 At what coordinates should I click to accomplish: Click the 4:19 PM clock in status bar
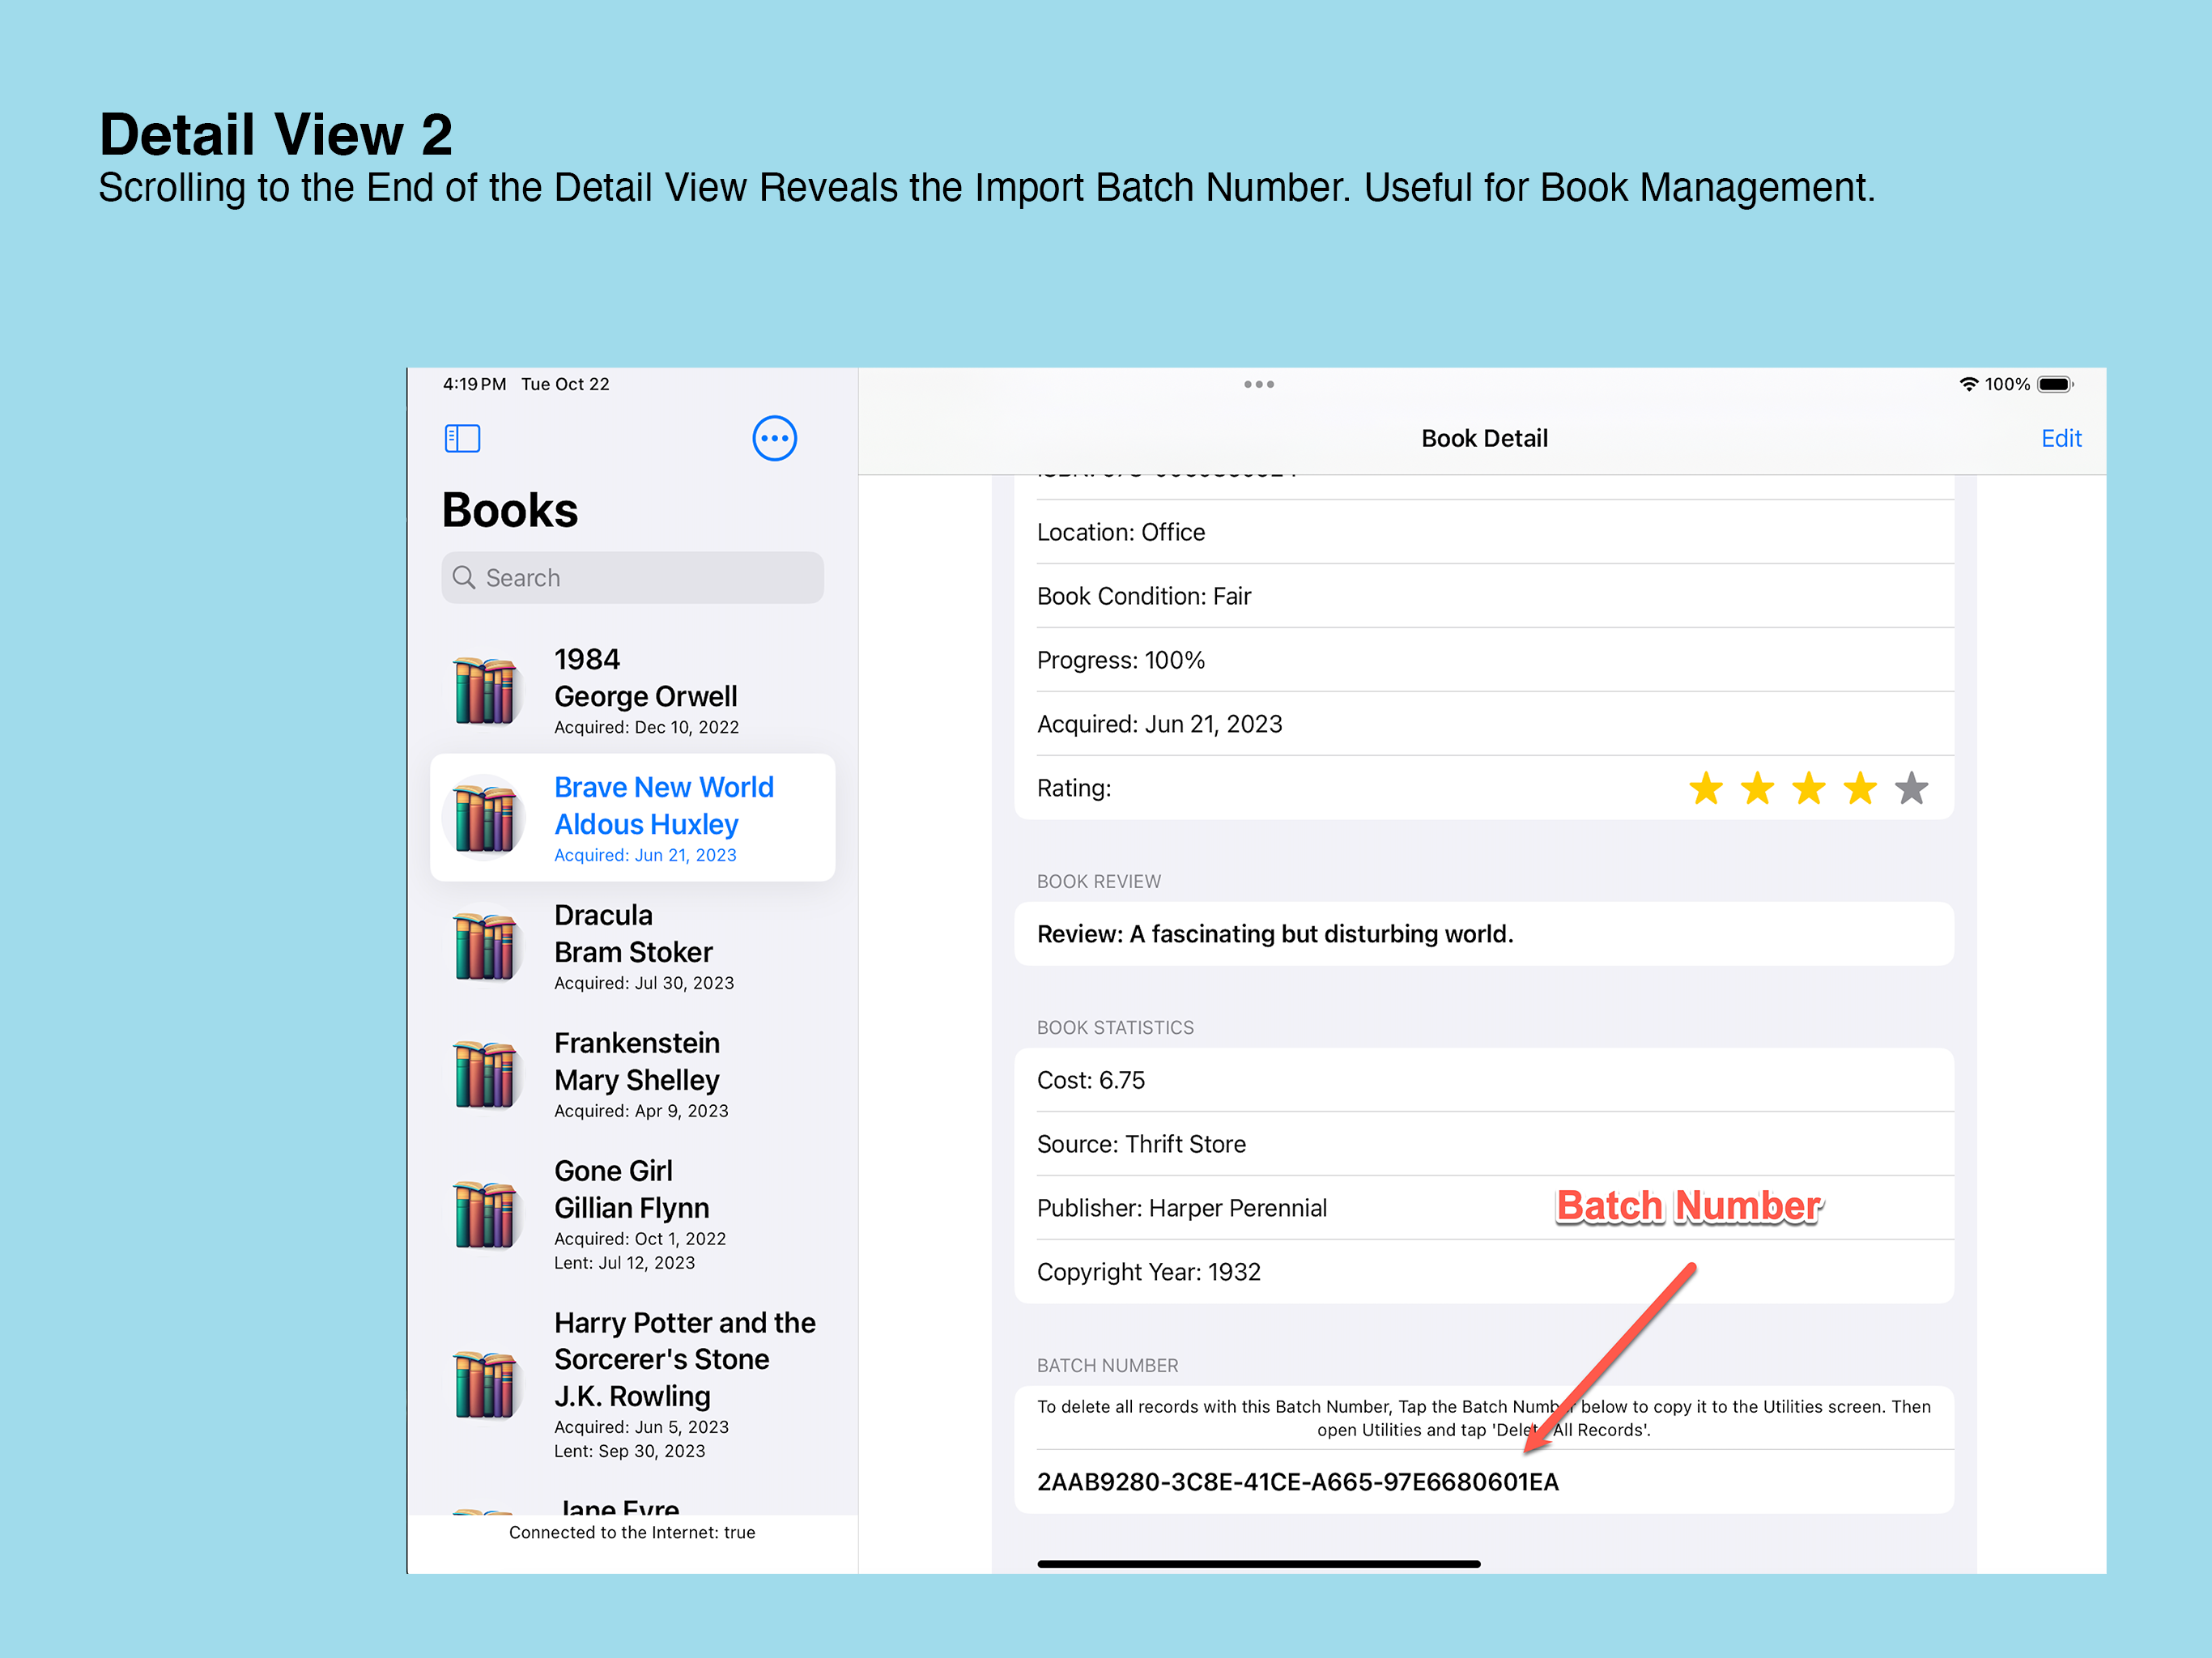pyautogui.click(x=474, y=384)
